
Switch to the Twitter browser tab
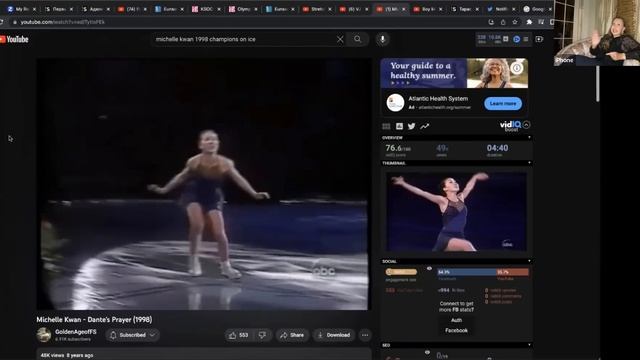click(501, 9)
